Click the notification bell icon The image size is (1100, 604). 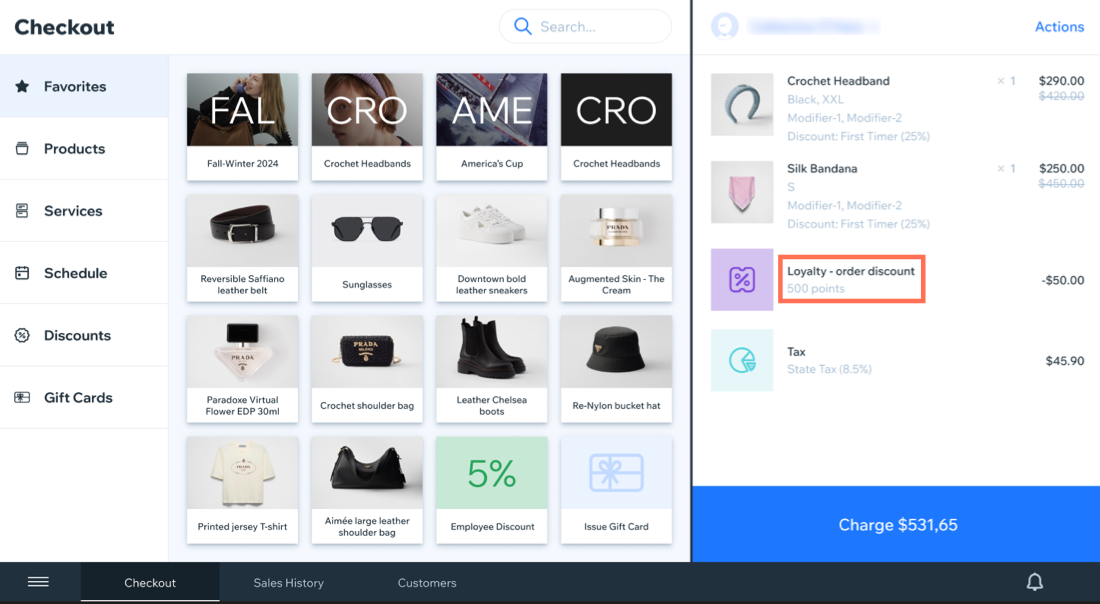[1034, 581]
